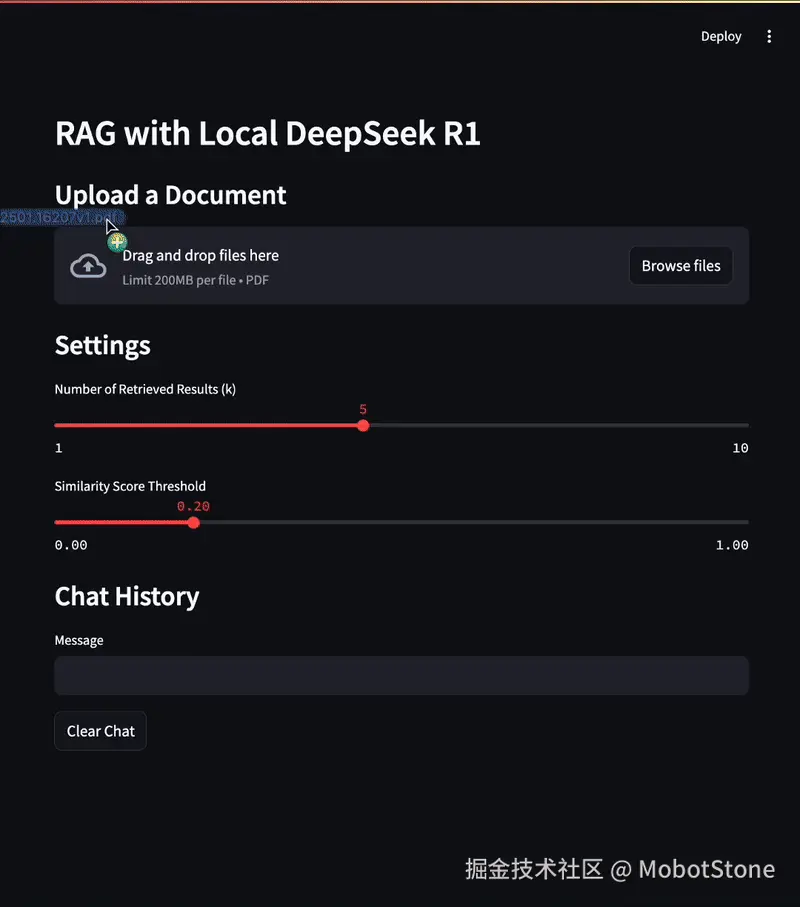800x907 pixels.
Task: Click the Deploy button
Action: [x=721, y=37]
